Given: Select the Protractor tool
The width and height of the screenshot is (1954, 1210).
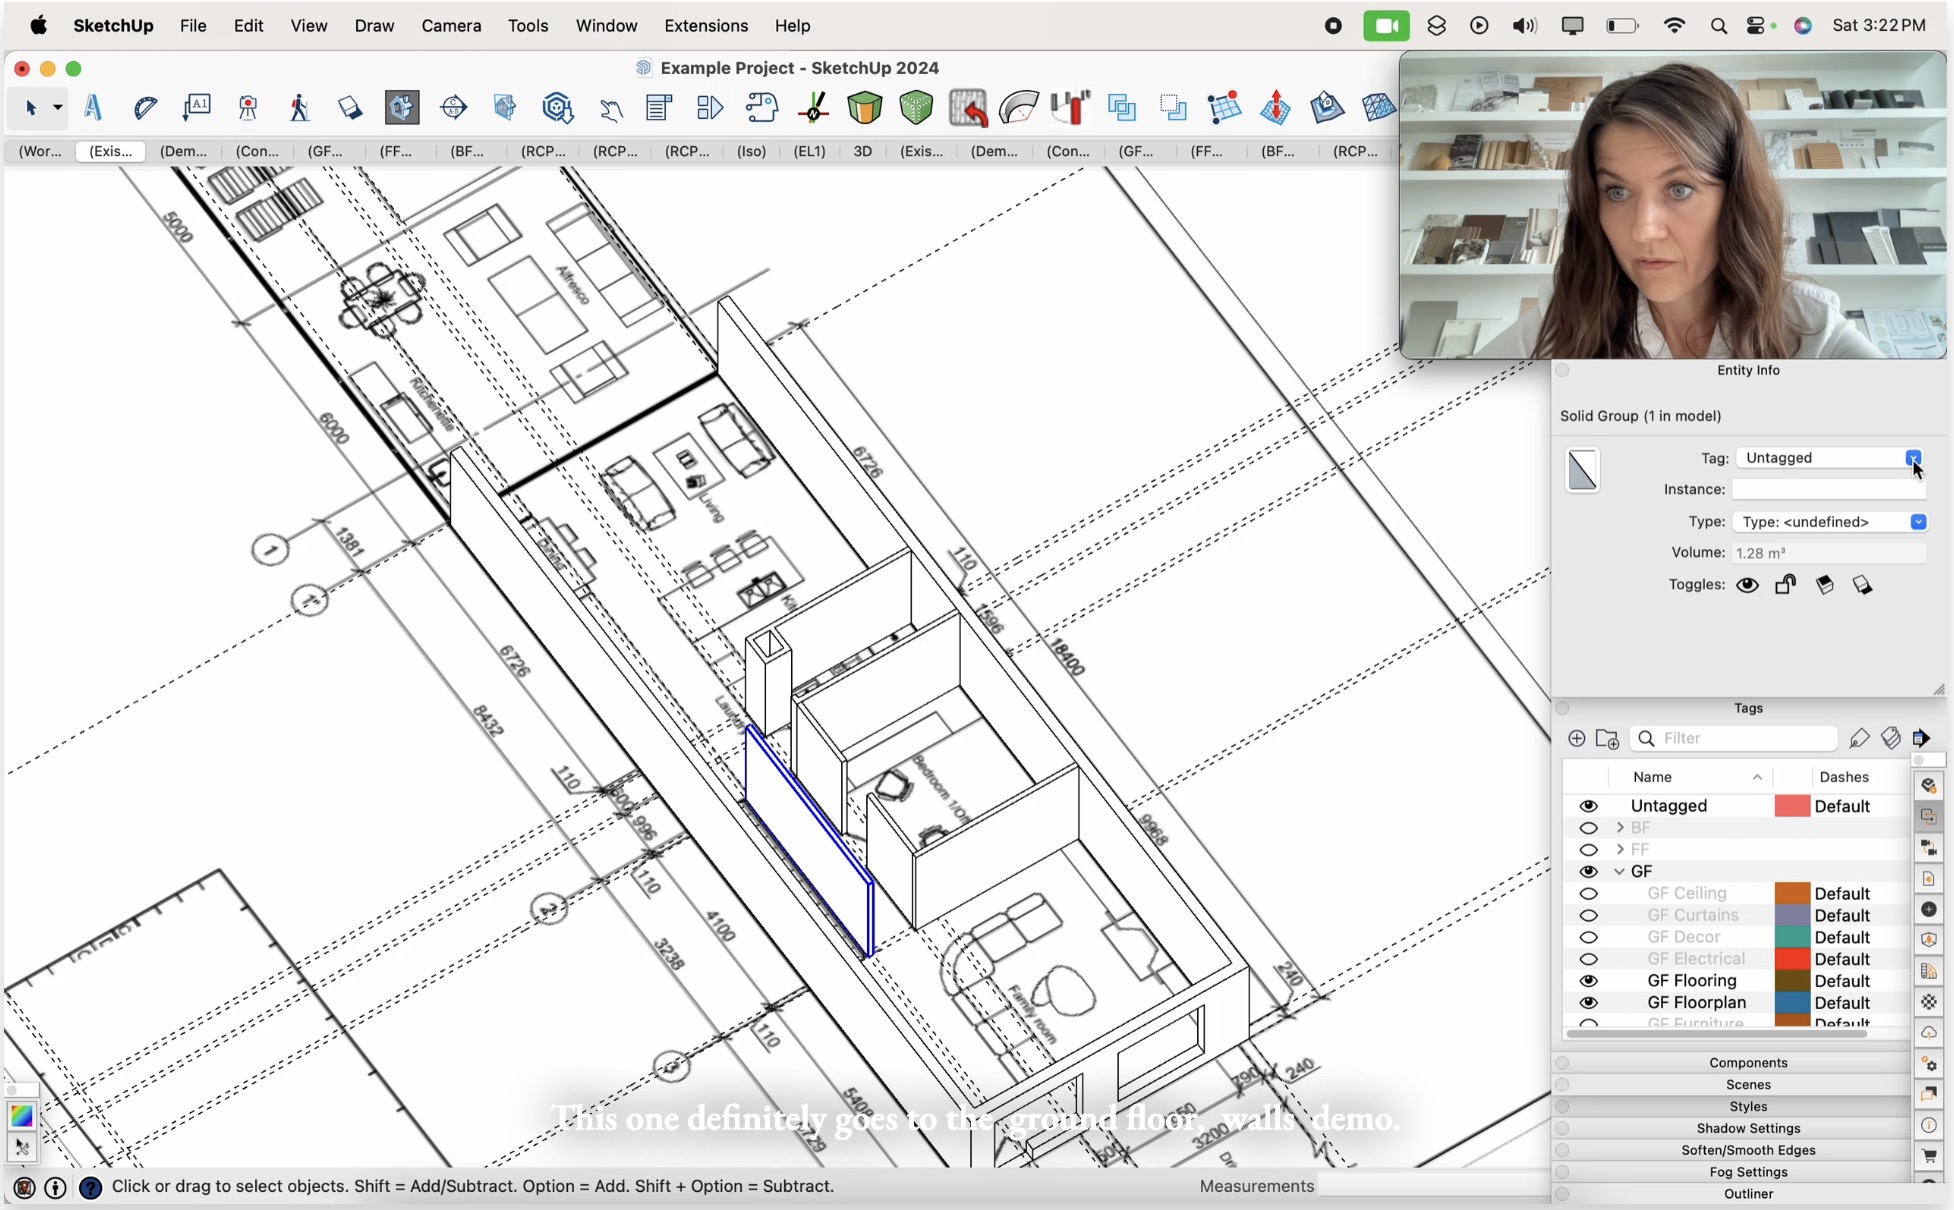Looking at the screenshot, I should 147,108.
